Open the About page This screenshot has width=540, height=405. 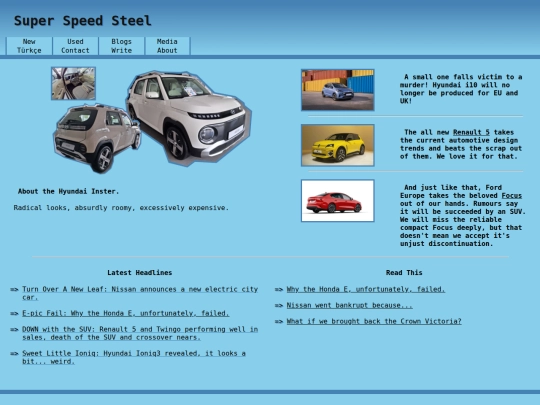pos(167,50)
